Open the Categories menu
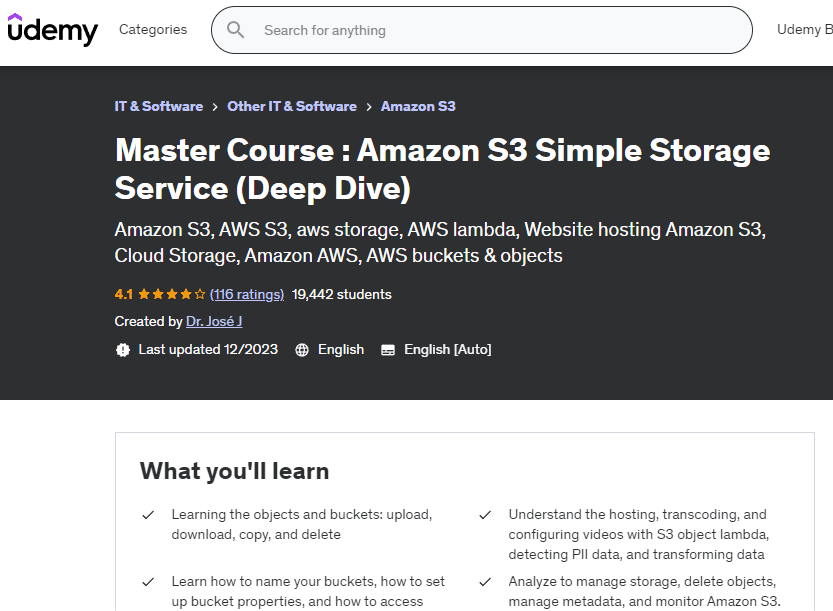The height and width of the screenshot is (611, 833). coord(153,30)
